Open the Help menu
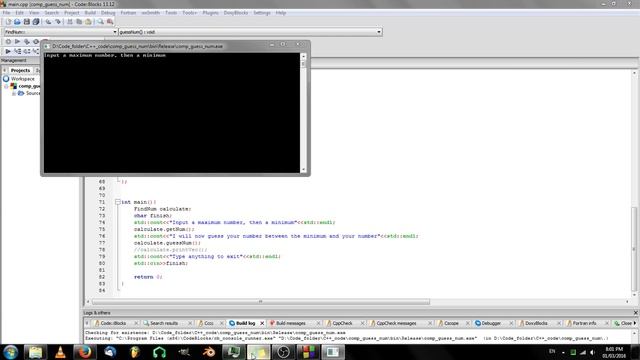The height and width of the screenshot is (360, 640). (x=281, y=13)
